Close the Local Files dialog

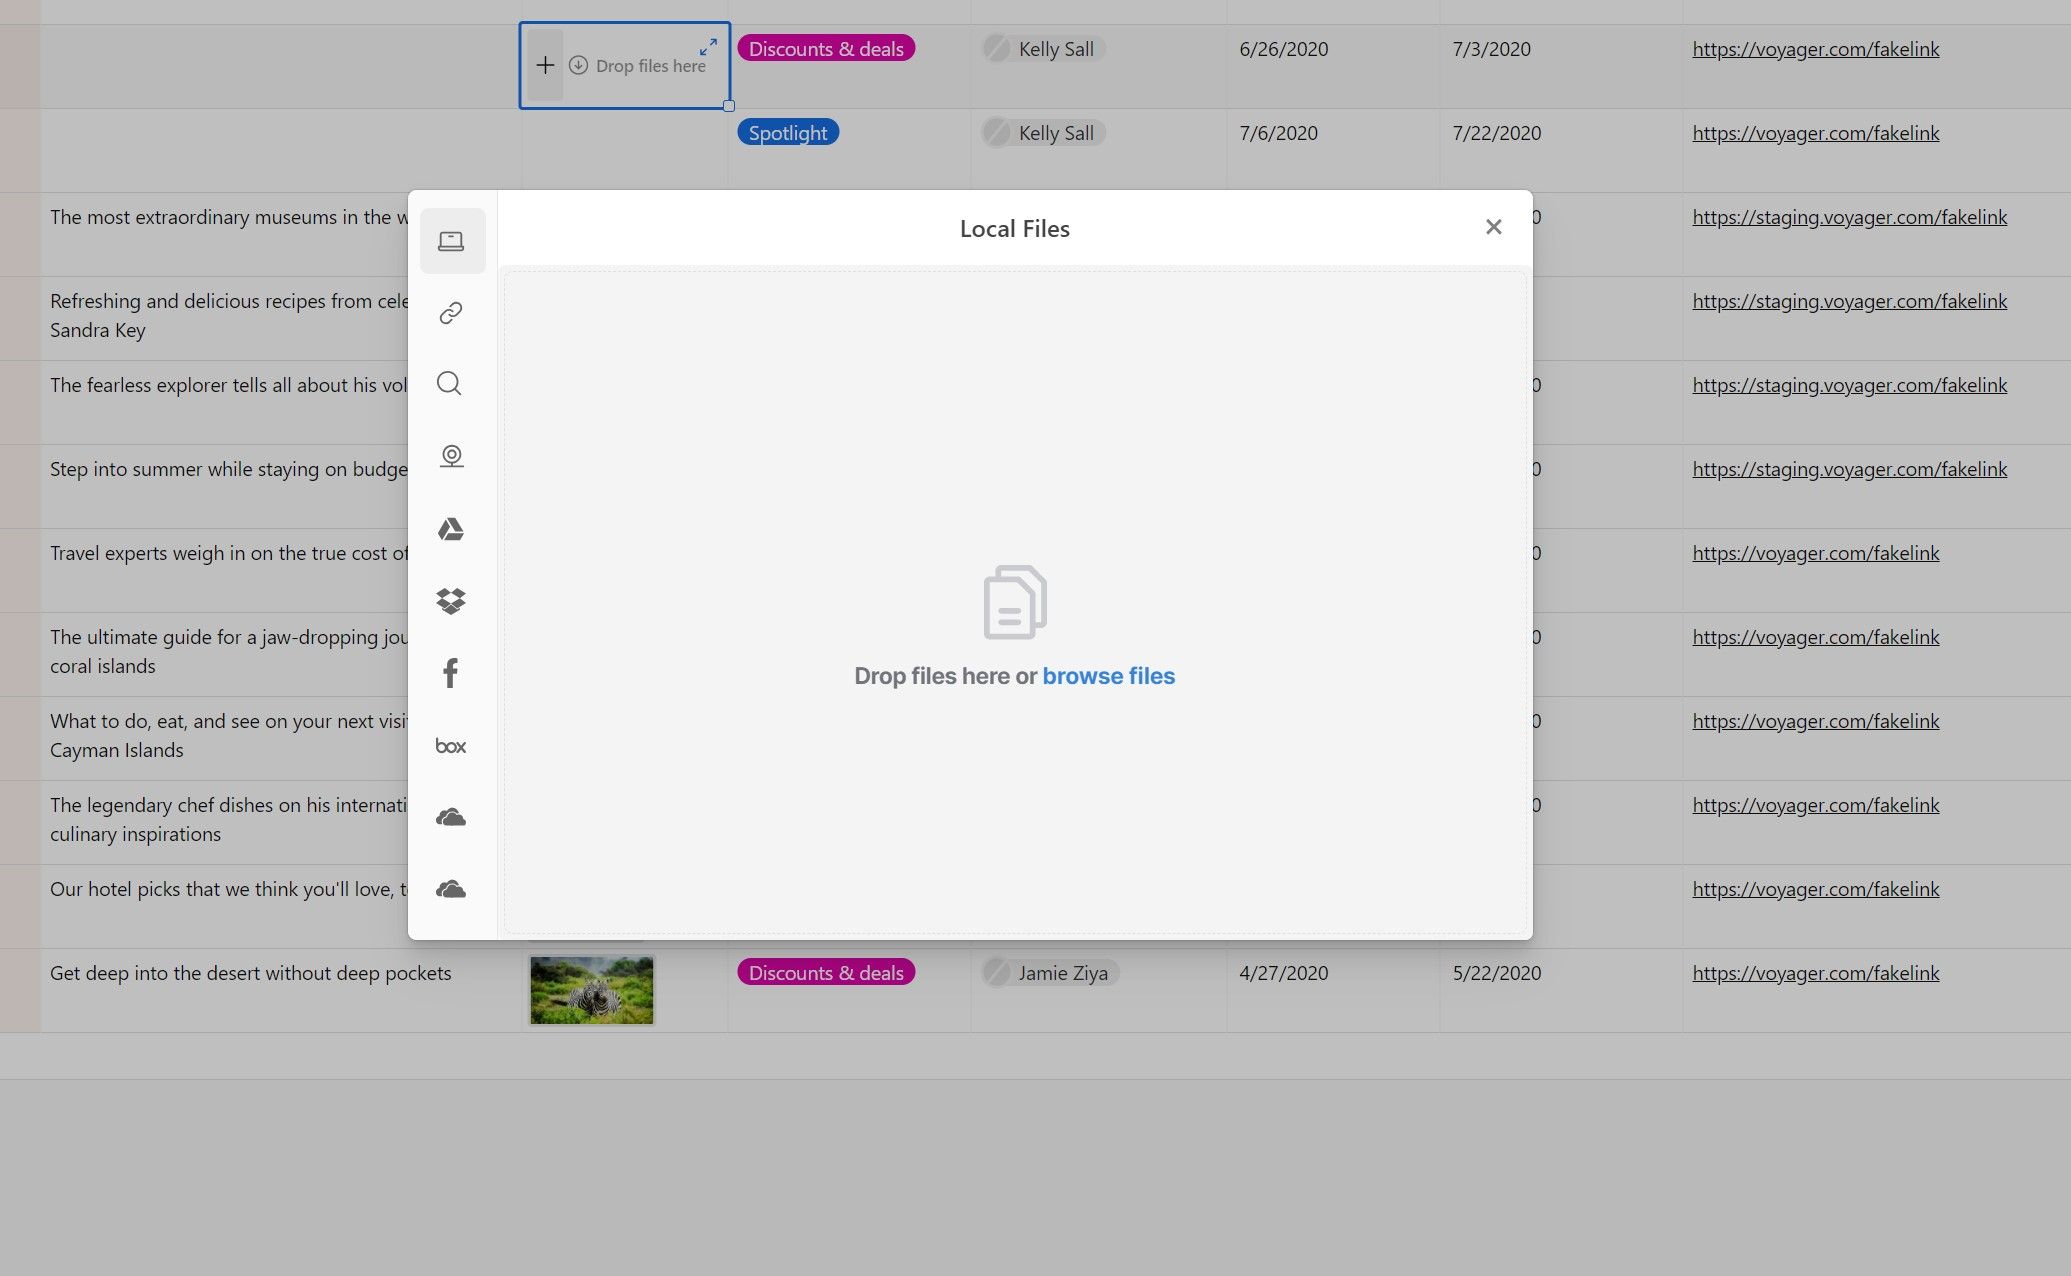click(1493, 227)
